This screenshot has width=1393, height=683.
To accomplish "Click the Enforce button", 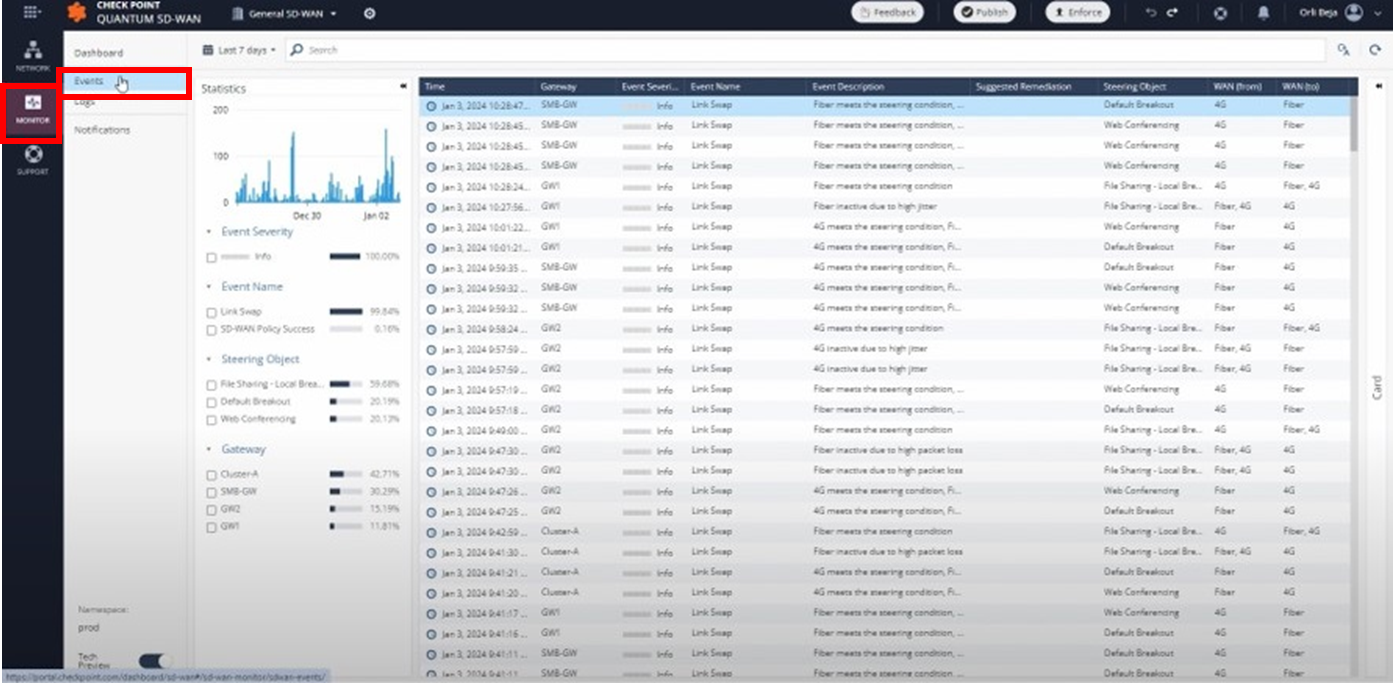I will tap(1079, 12).
